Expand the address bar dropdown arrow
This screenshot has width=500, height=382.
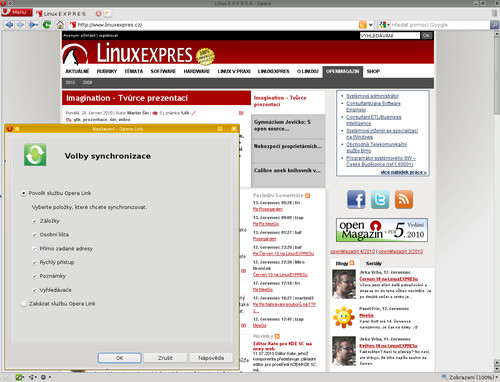(371, 25)
